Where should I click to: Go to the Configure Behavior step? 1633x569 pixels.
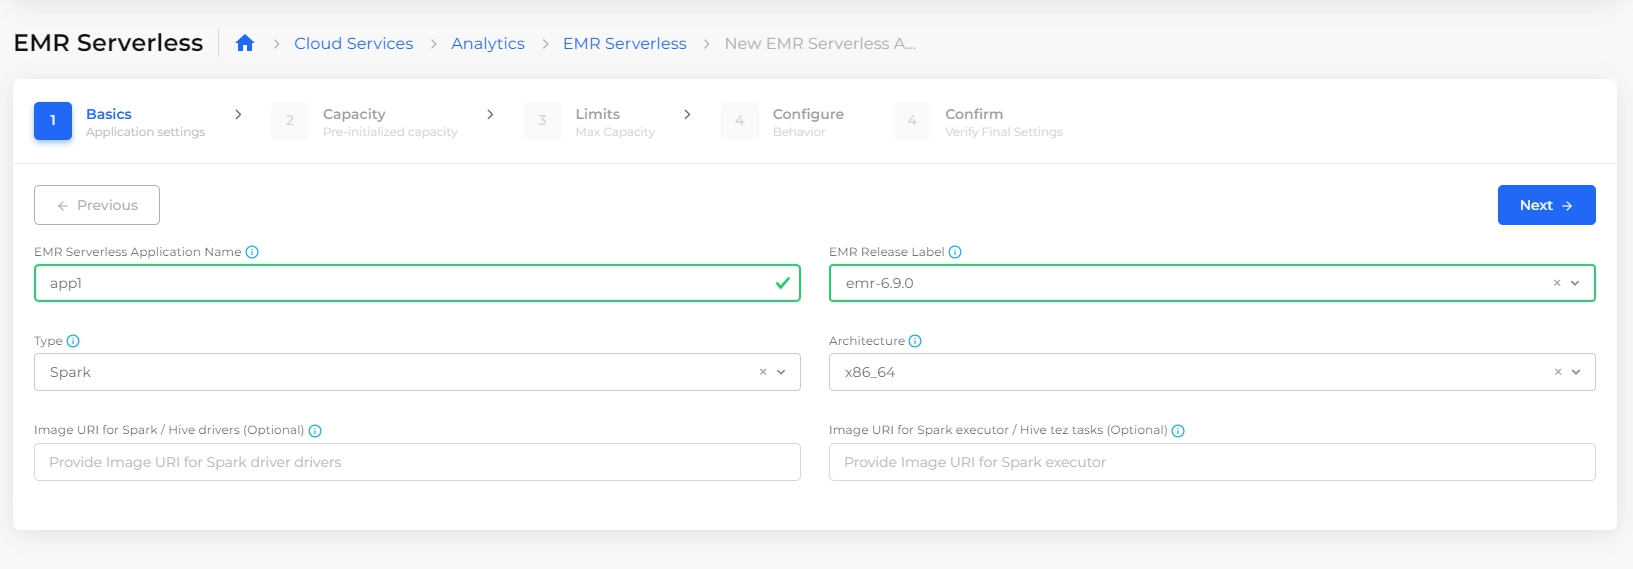click(x=783, y=121)
